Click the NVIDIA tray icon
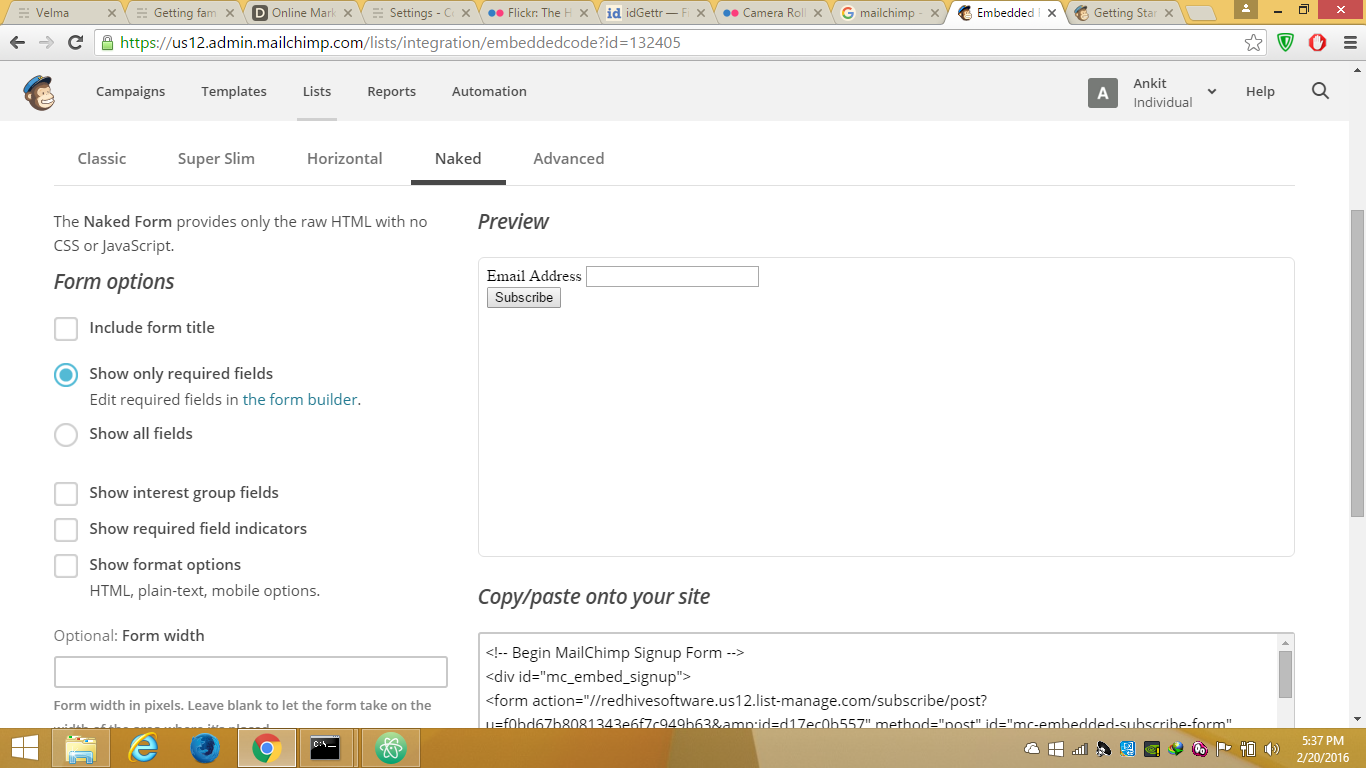The height and width of the screenshot is (768, 1366). tap(1152, 749)
